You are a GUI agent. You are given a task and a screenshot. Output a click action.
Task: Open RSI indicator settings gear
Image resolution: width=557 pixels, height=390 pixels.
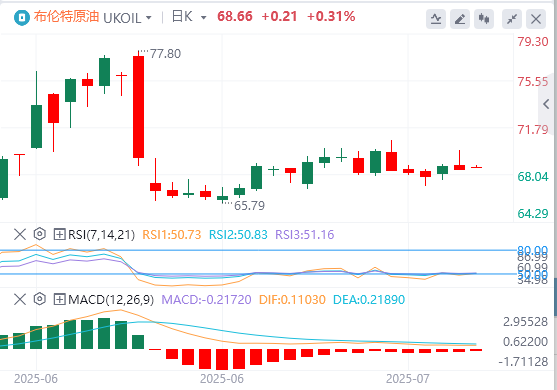pyautogui.click(x=40, y=234)
